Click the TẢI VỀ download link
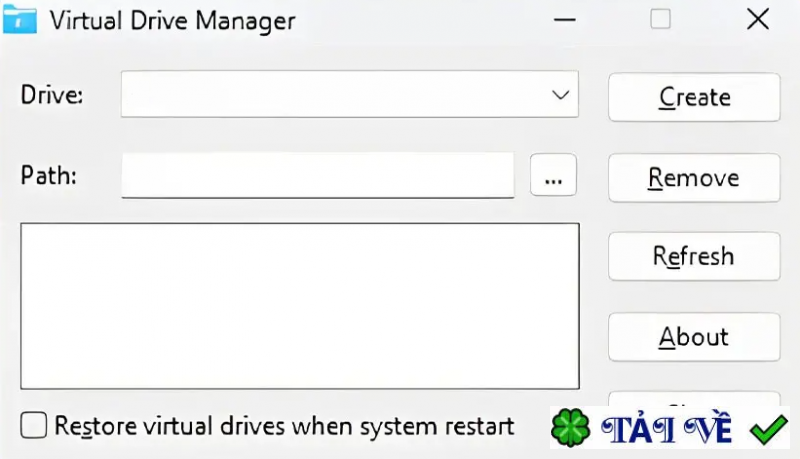The width and height of the screenshot is (800, 459). pyautogui.click(x=668, y=430)
